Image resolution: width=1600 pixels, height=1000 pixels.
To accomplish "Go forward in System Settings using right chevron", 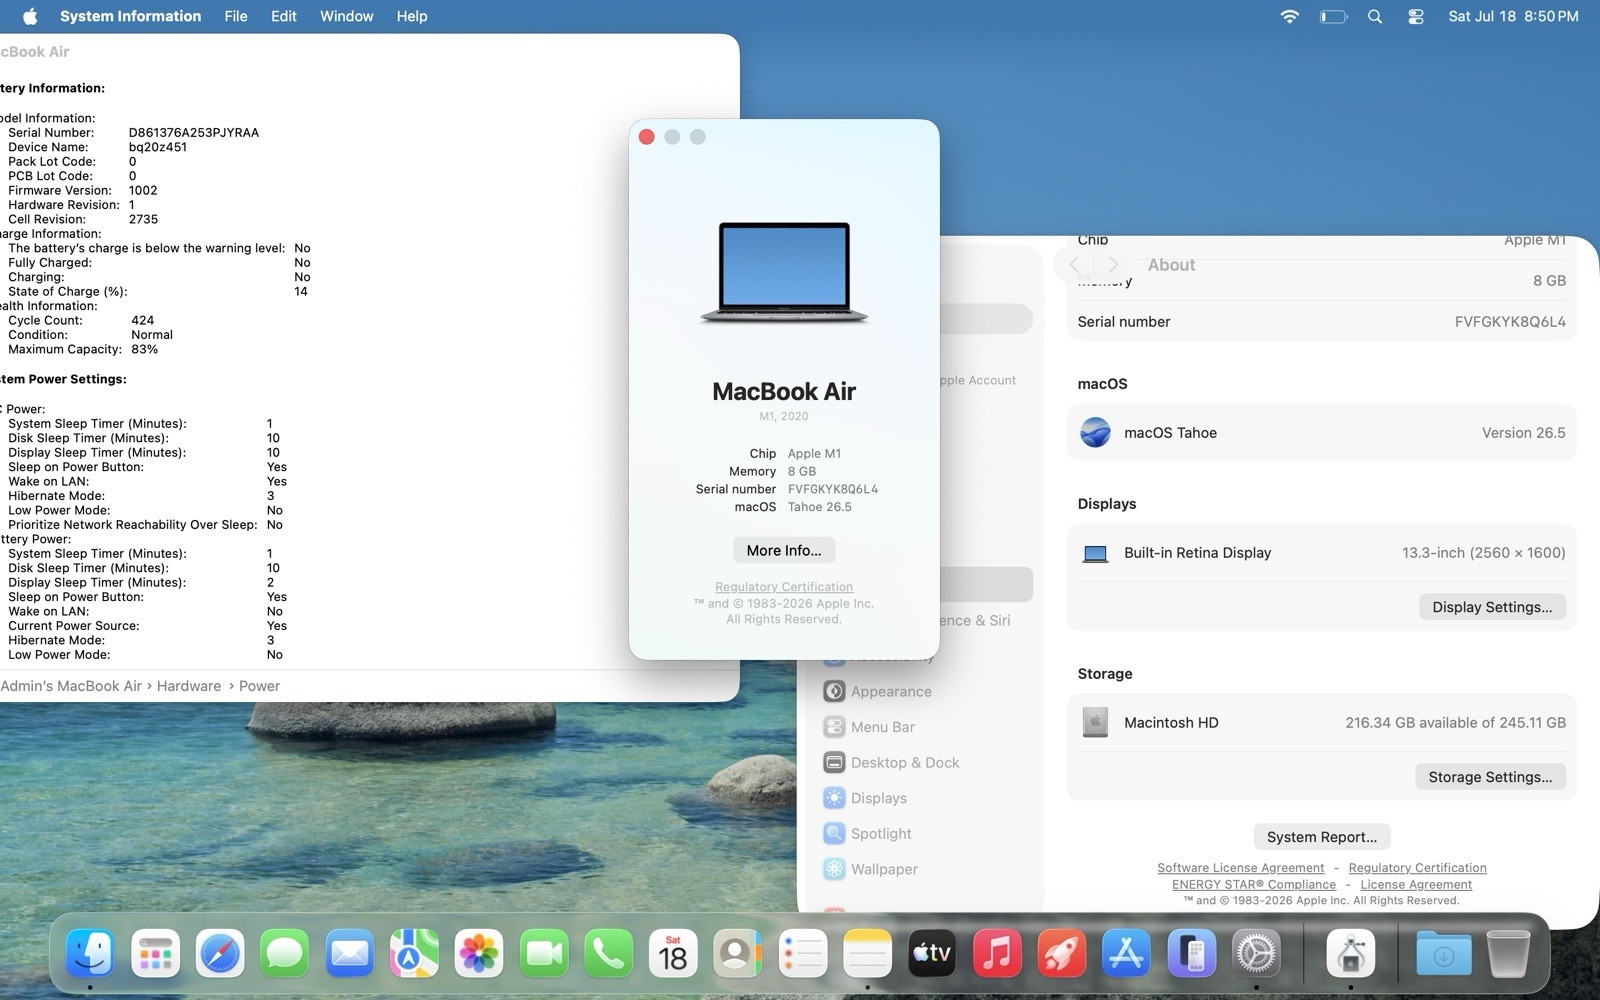I will [1112, 265].
